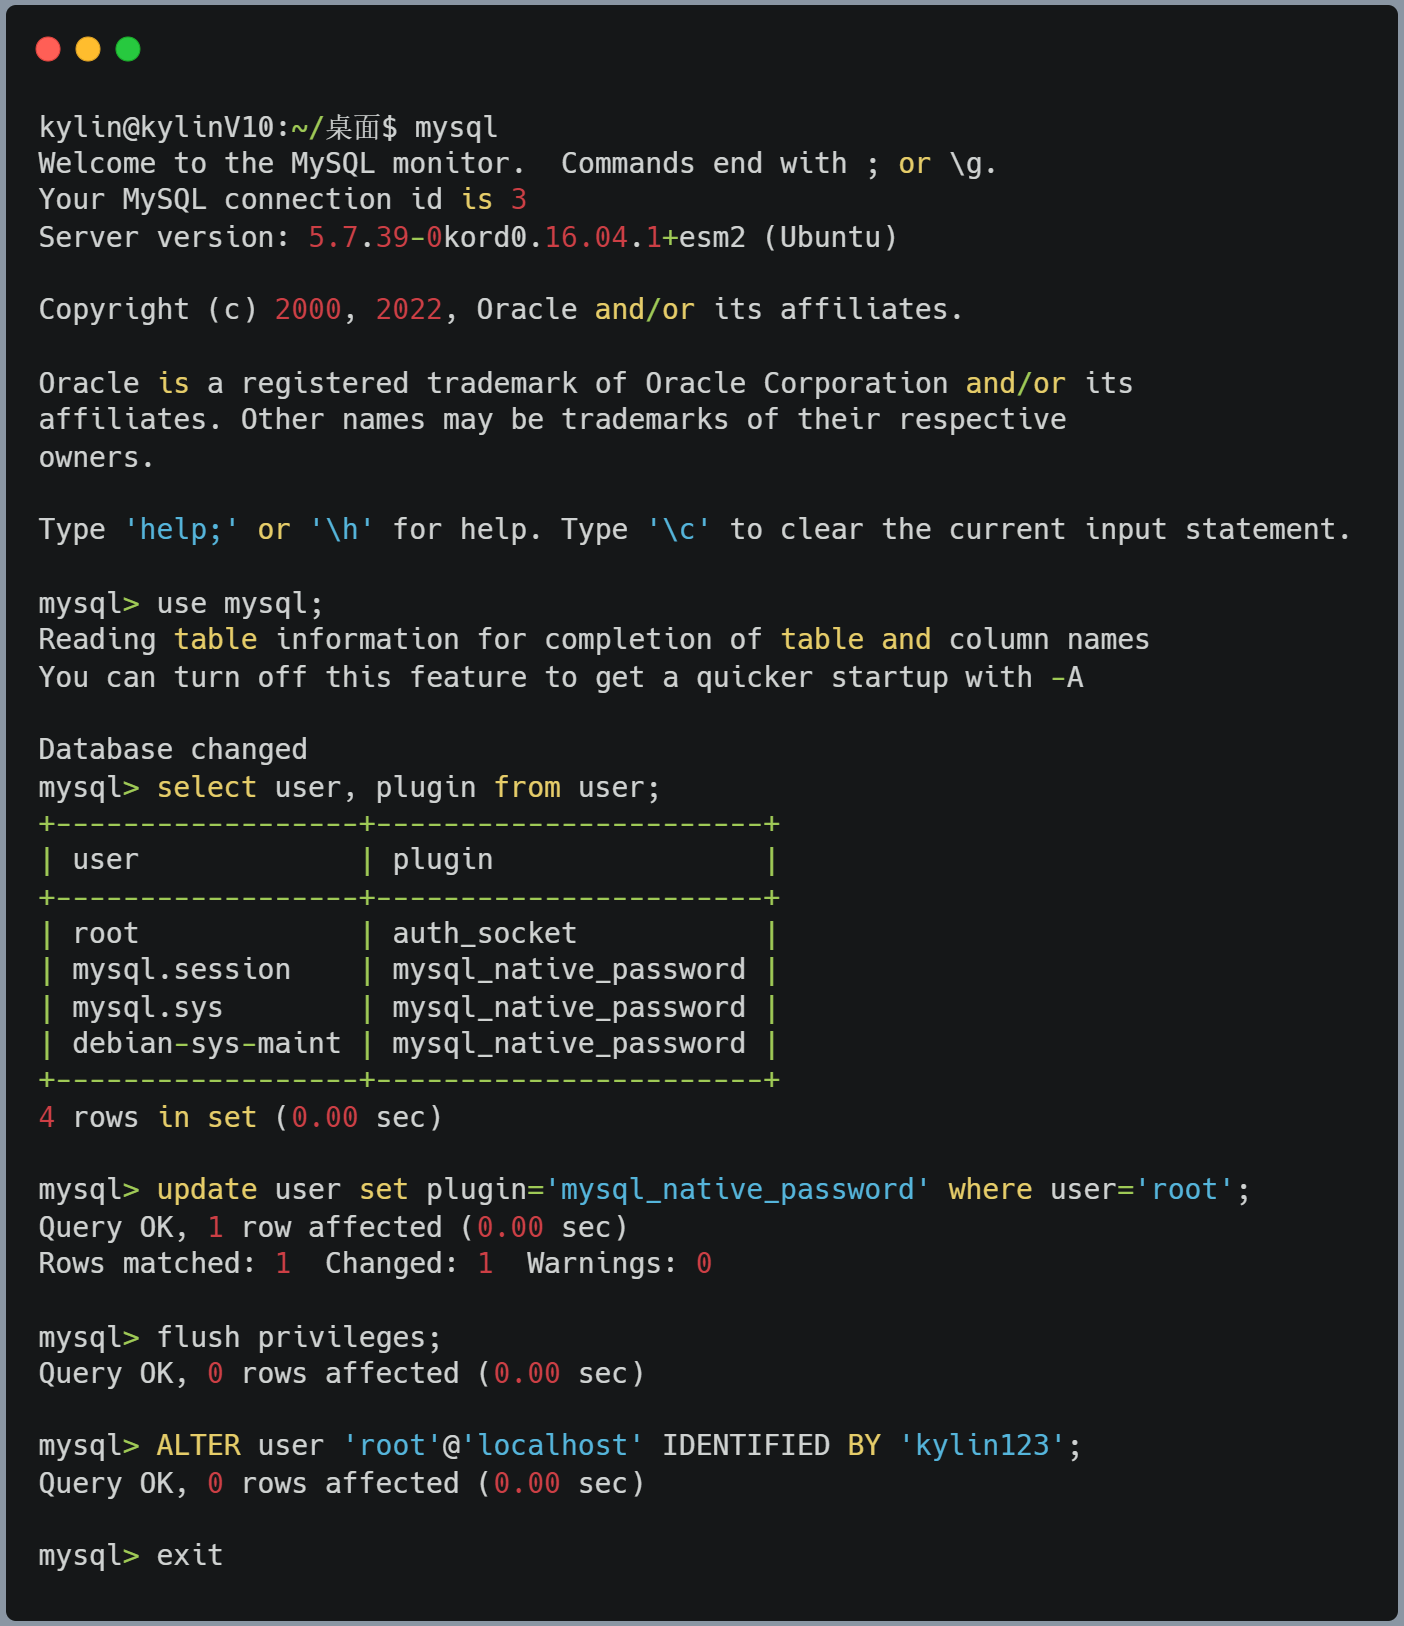Click the server version number 5.7.39
The width and height of the screenshot is (1404, 1626).
click(x=358, y=237)
